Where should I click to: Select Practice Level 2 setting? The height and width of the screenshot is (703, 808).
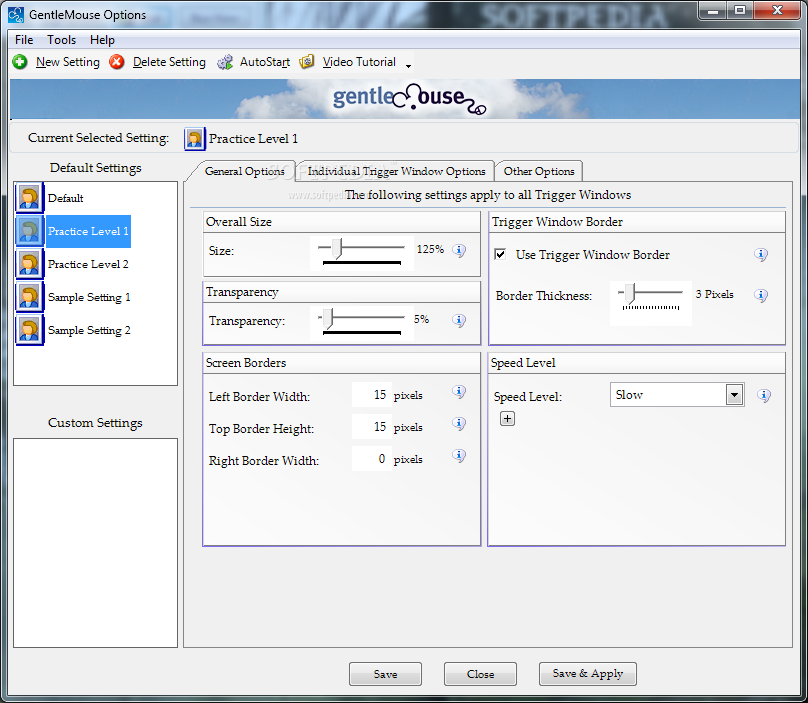click(x=88, y=264)
